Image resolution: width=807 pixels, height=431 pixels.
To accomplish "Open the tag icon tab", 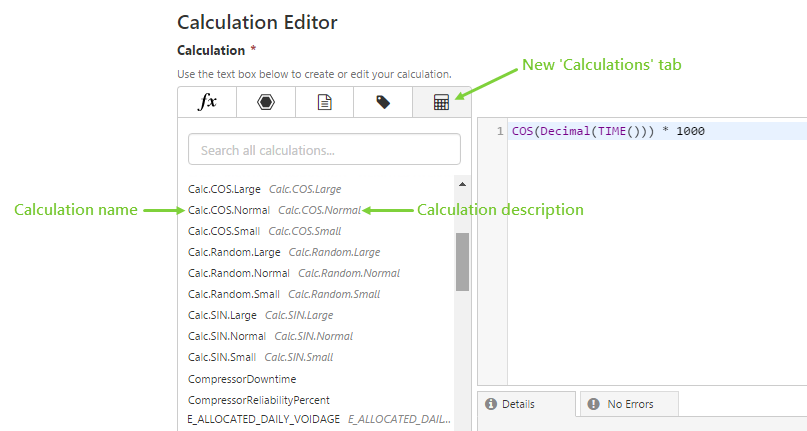I will 383,102.
